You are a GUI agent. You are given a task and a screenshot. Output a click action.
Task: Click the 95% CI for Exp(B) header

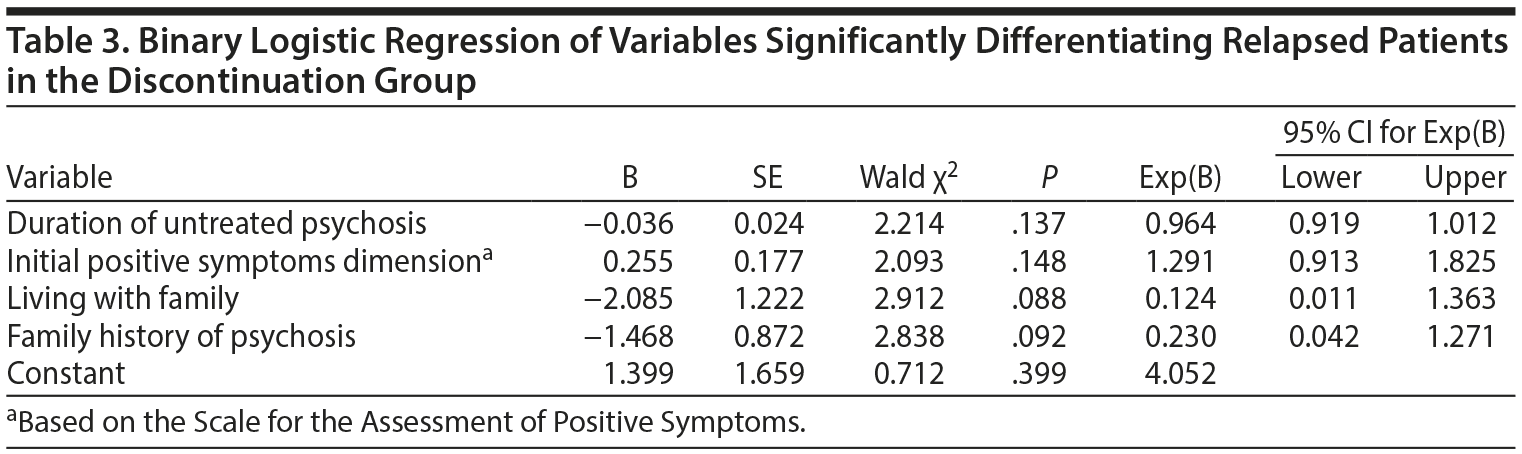coord(1394,131)
